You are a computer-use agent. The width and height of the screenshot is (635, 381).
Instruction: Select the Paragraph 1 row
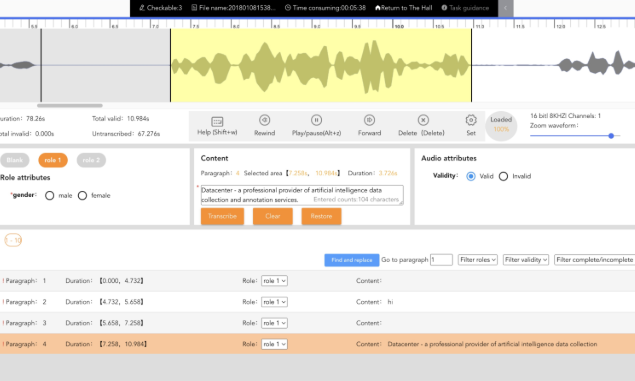pyautogui.click(x=318, y=281)
